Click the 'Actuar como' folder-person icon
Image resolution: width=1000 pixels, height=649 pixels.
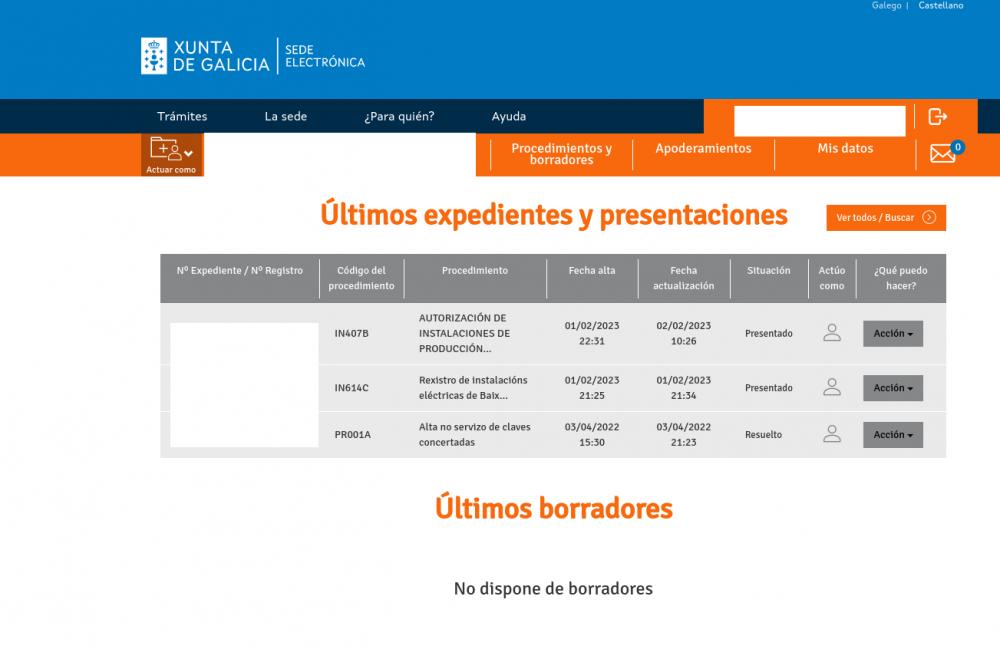[x=172, y=154]
